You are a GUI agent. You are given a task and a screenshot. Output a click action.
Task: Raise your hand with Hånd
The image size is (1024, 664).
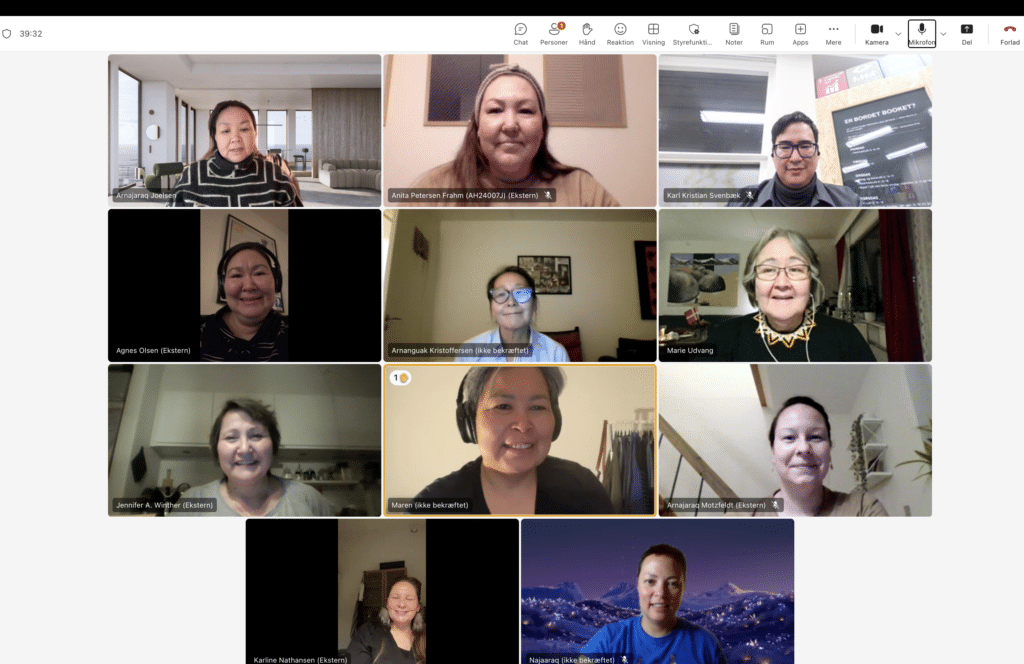[x=587, y=33]
